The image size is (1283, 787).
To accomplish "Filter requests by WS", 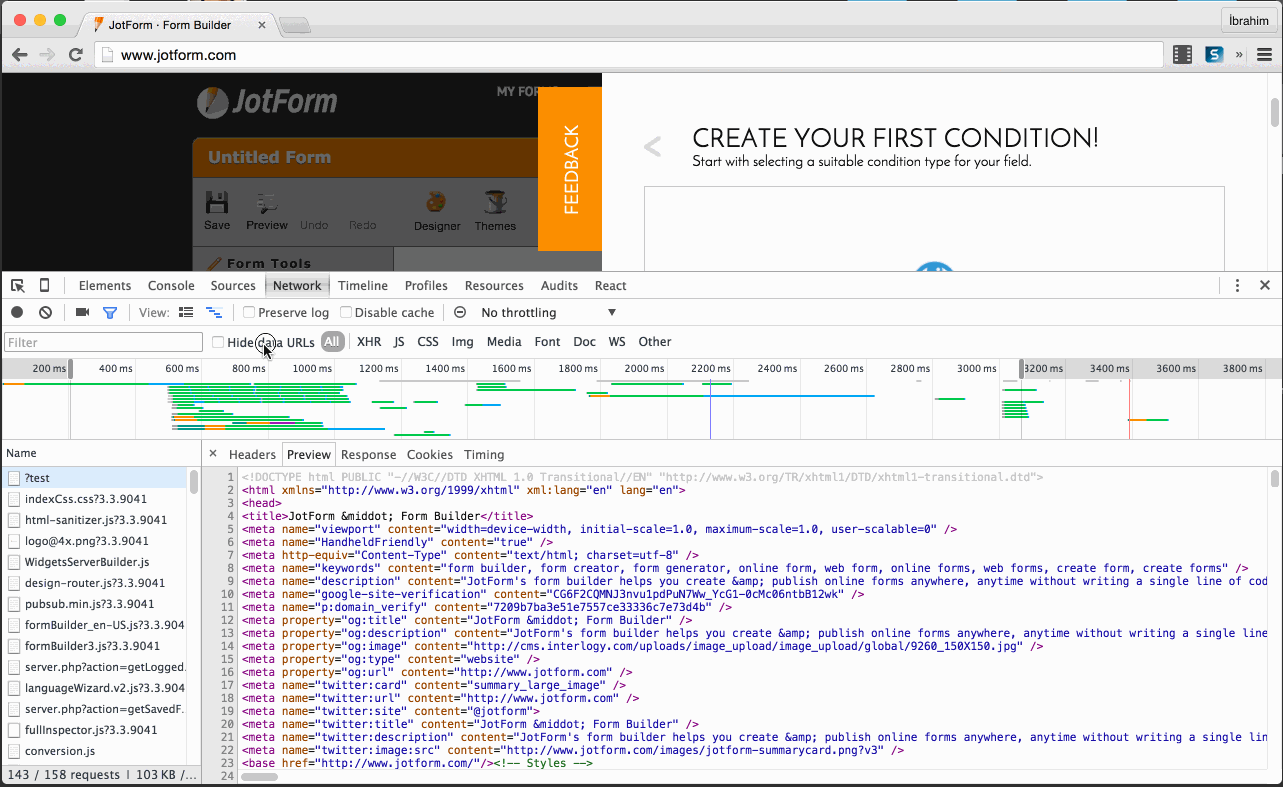I will (x=617, y=342).
